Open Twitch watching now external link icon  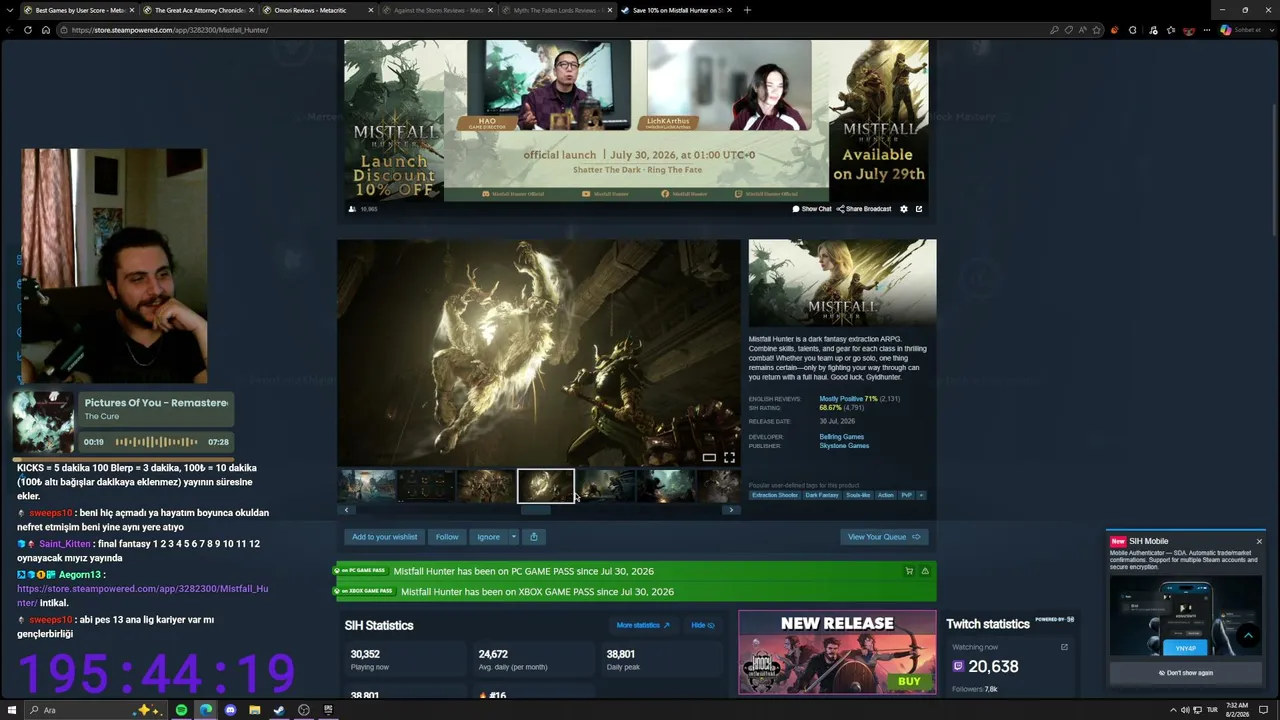tap(1064, 647)
